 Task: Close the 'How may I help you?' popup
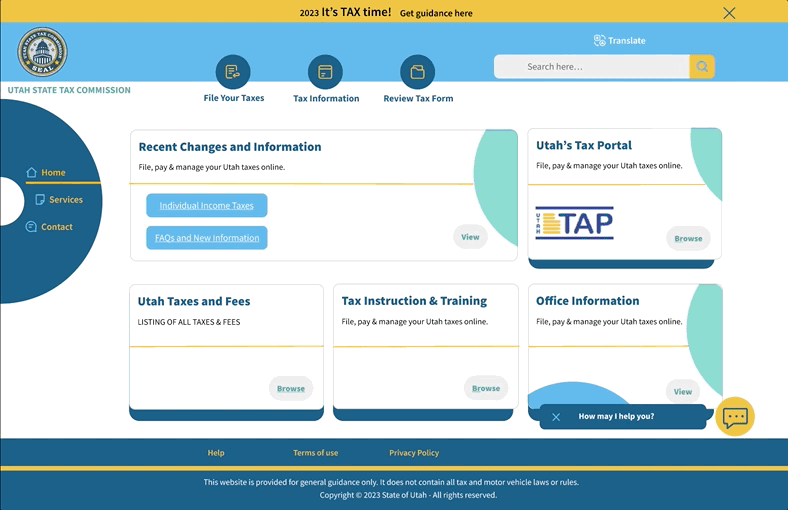tap(556, 417)
